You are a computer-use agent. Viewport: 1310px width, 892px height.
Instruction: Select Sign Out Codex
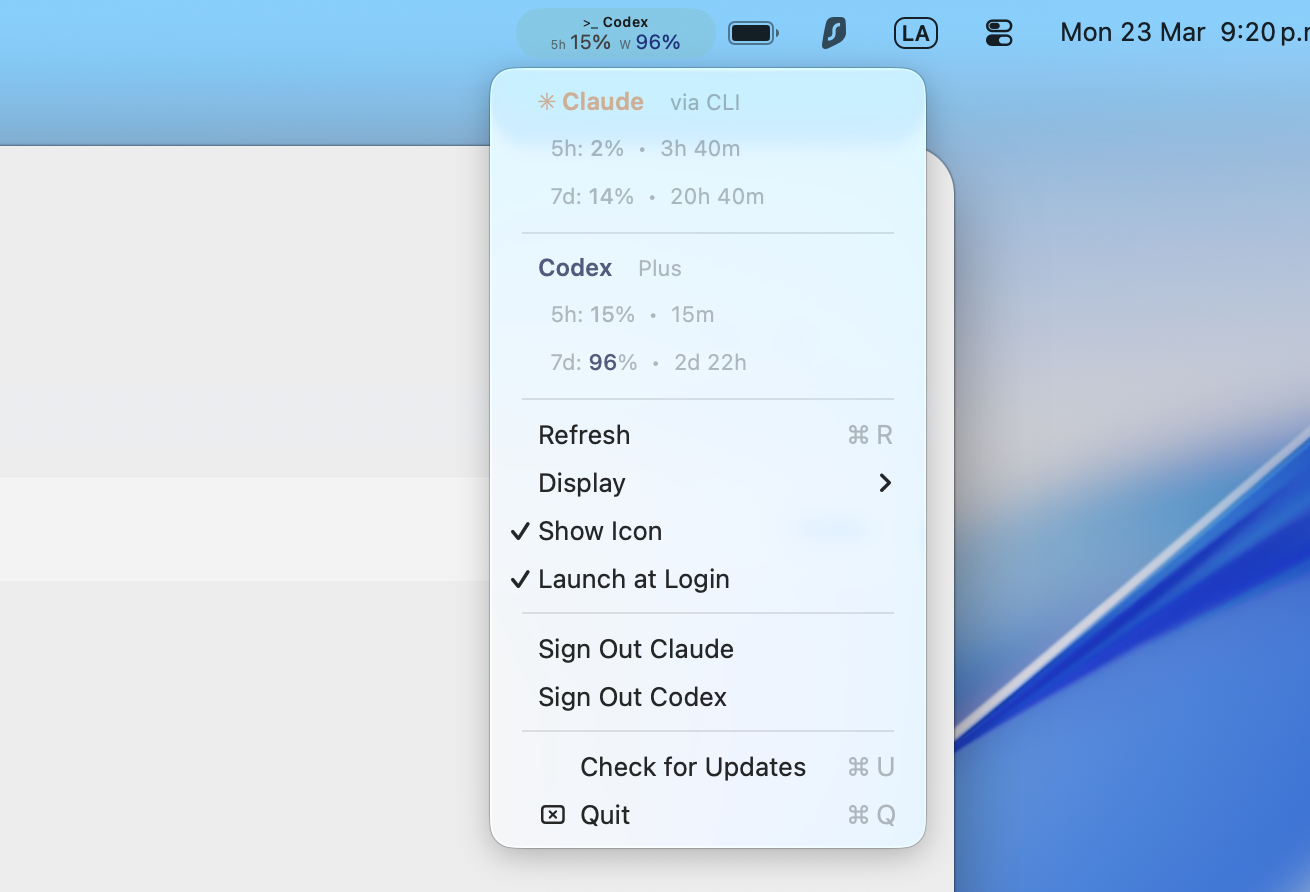708,697
